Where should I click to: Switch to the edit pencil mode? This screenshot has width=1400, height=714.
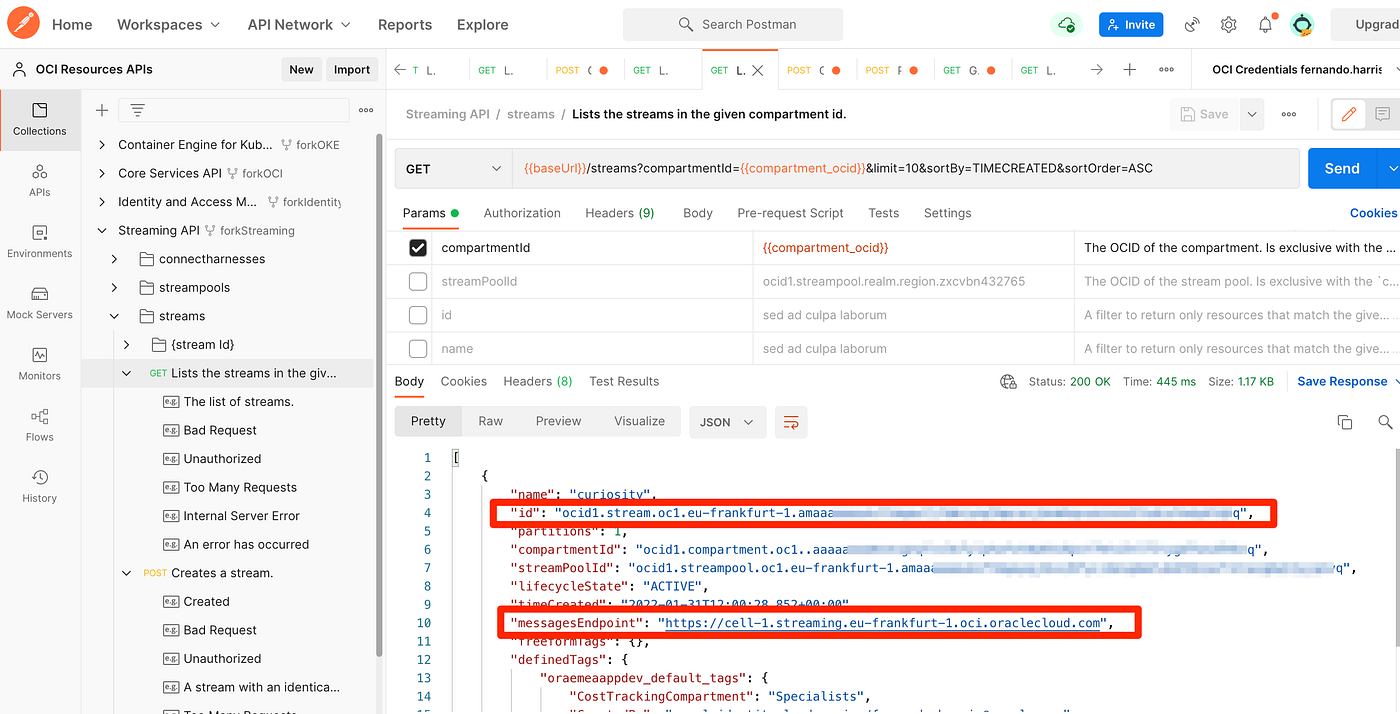click(1348, 114)
